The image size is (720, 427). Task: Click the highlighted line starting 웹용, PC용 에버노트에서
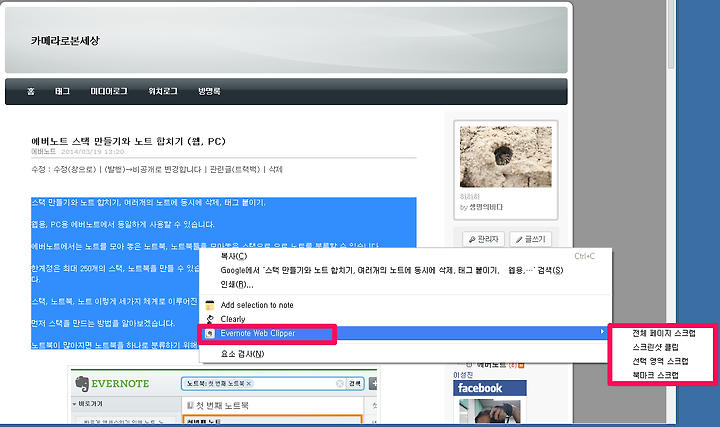(x=123, y=225)
